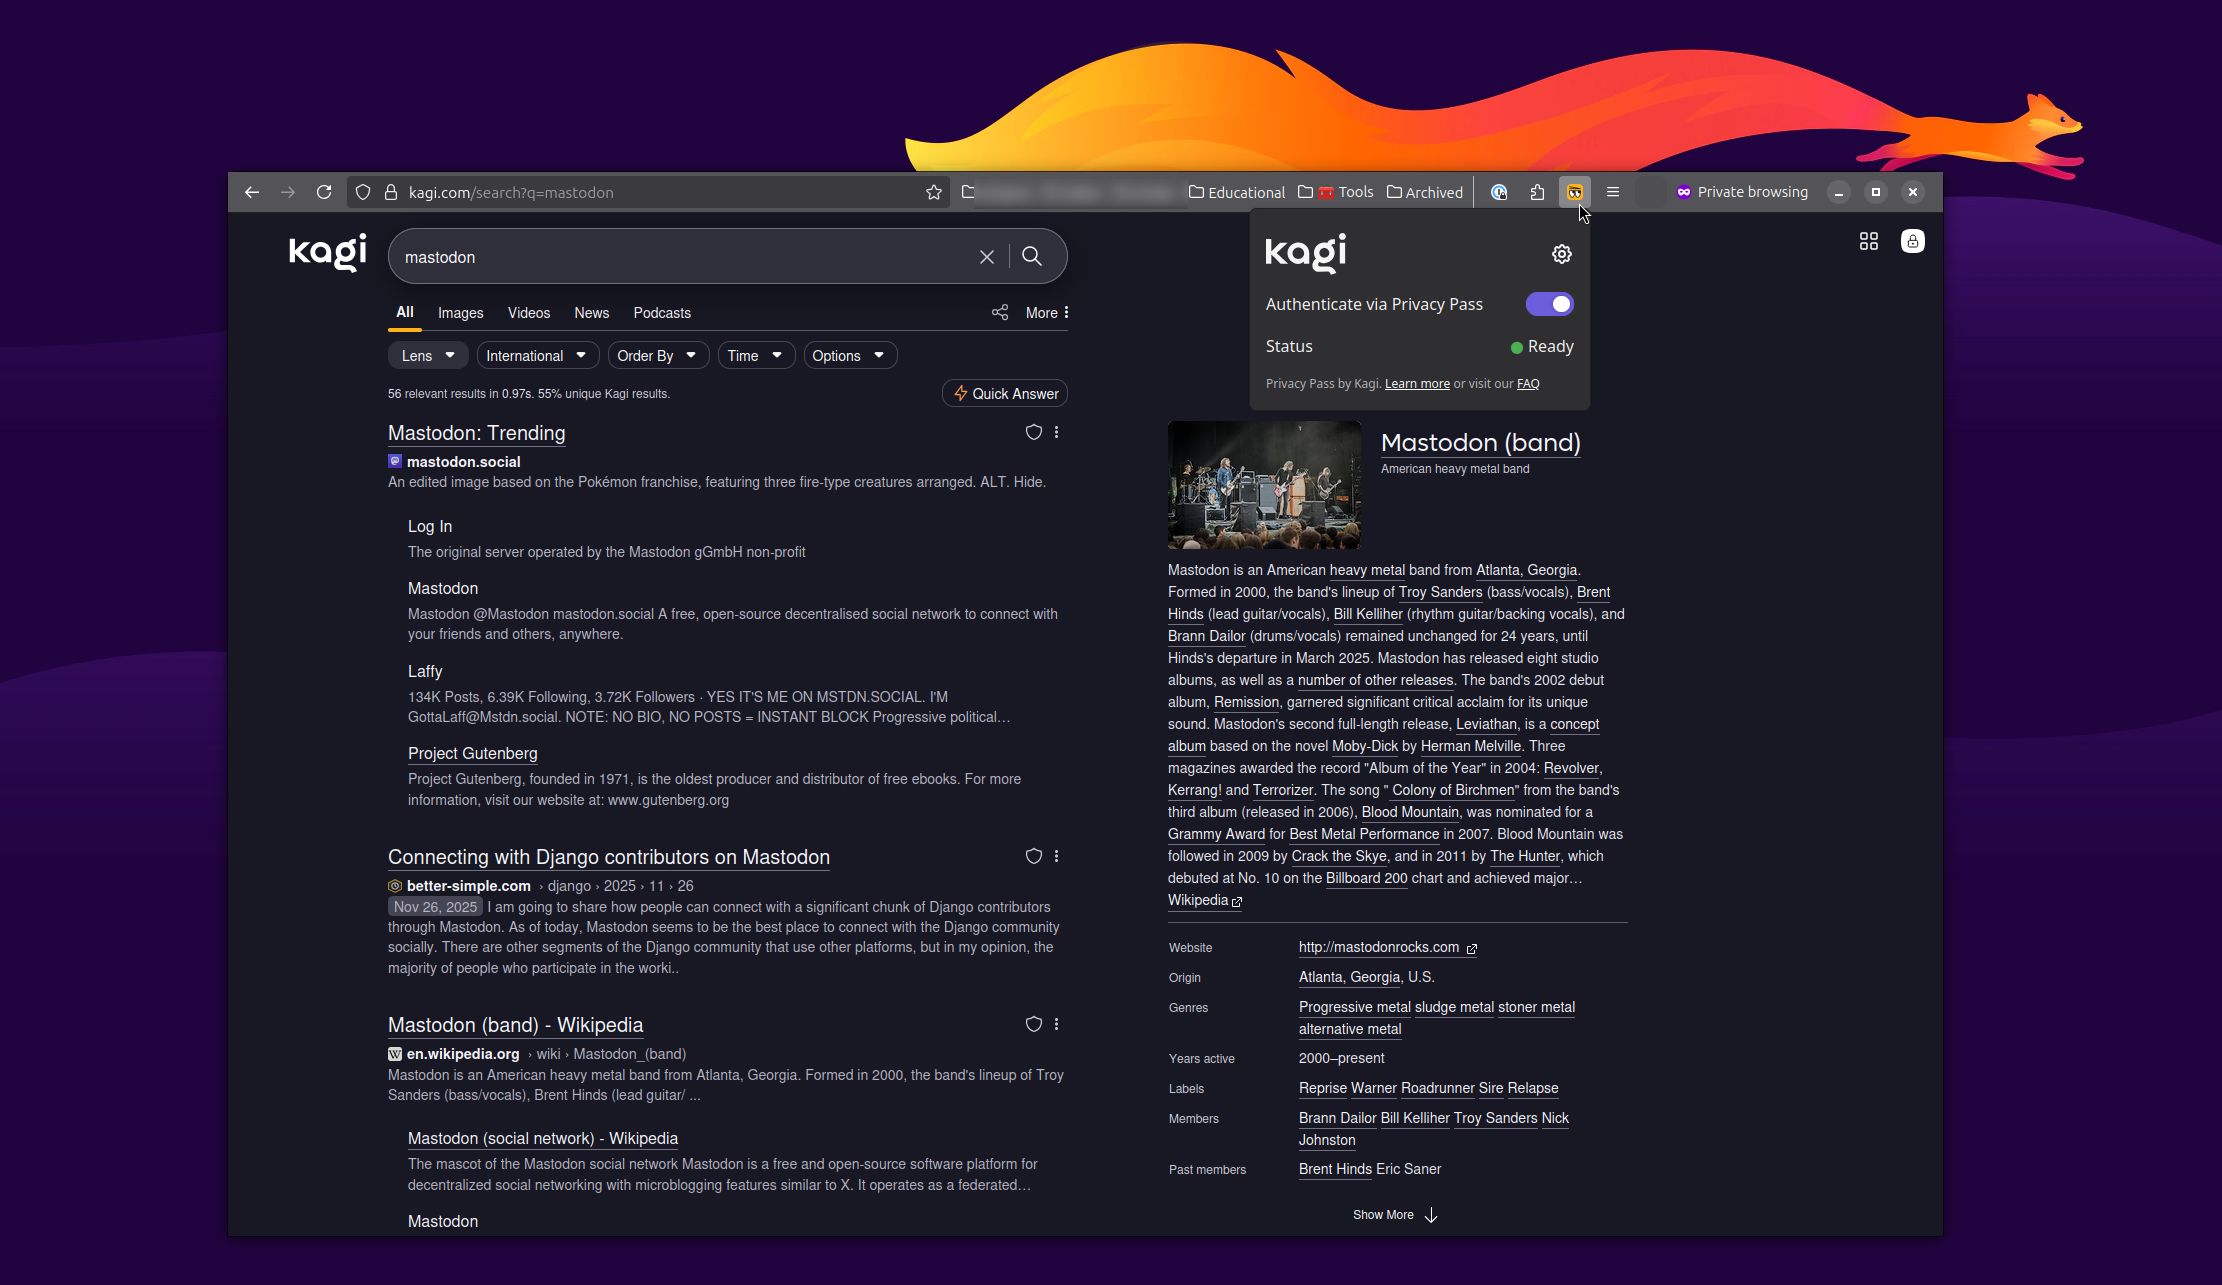The width and height of the screenshot is (2222, 1285).
Task: Toggle Authenticate via Privacy Pass switch
Action: point(1548,304)
